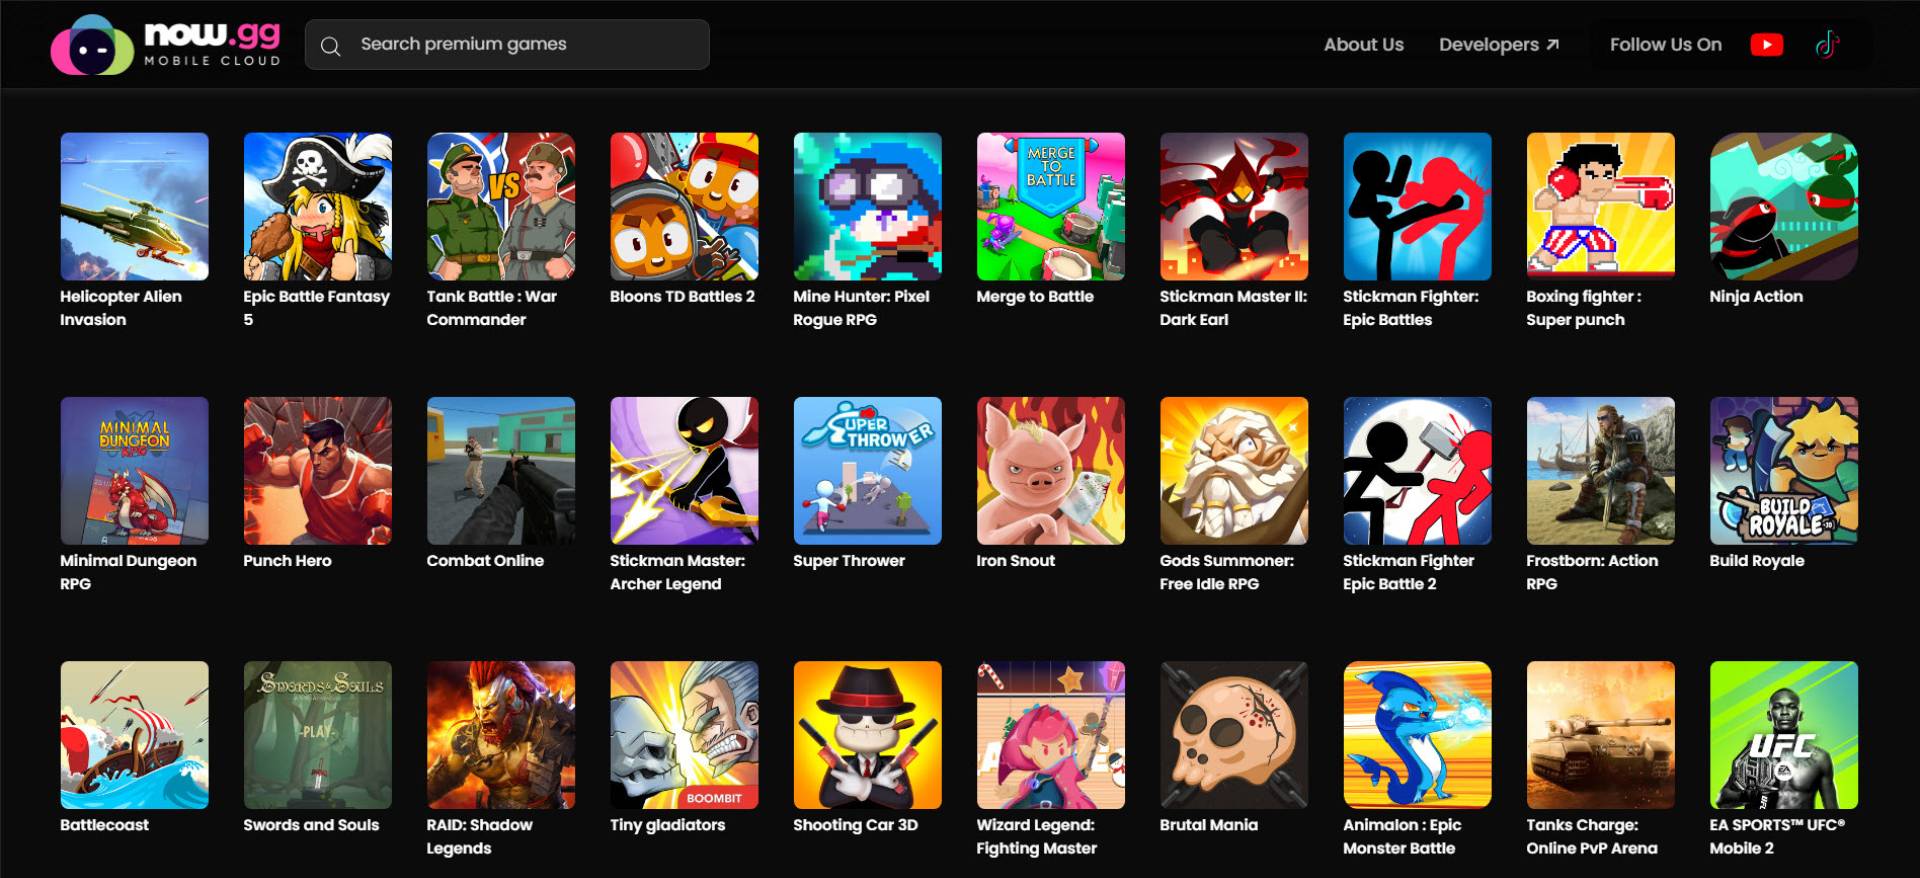
Task: Click the Punch Hero title text
Action: pyautogui.click(x=287, y=560)
